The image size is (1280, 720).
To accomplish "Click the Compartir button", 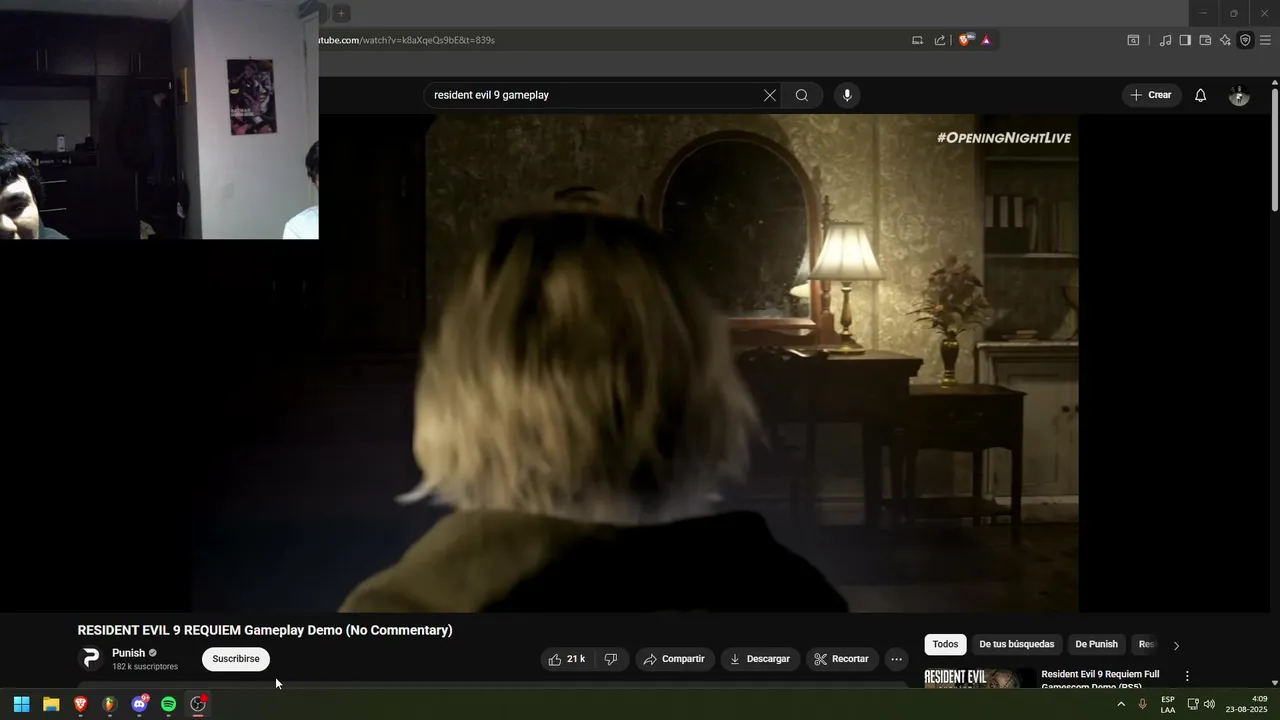I will point(675,659).
